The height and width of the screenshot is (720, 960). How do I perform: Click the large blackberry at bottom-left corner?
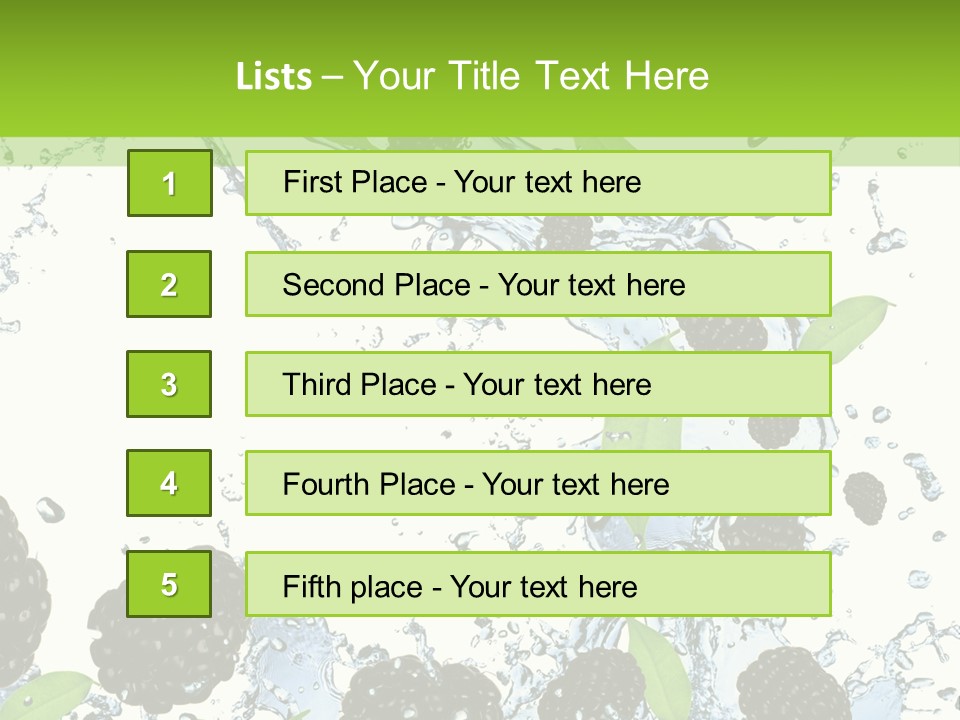click(22, 590)
